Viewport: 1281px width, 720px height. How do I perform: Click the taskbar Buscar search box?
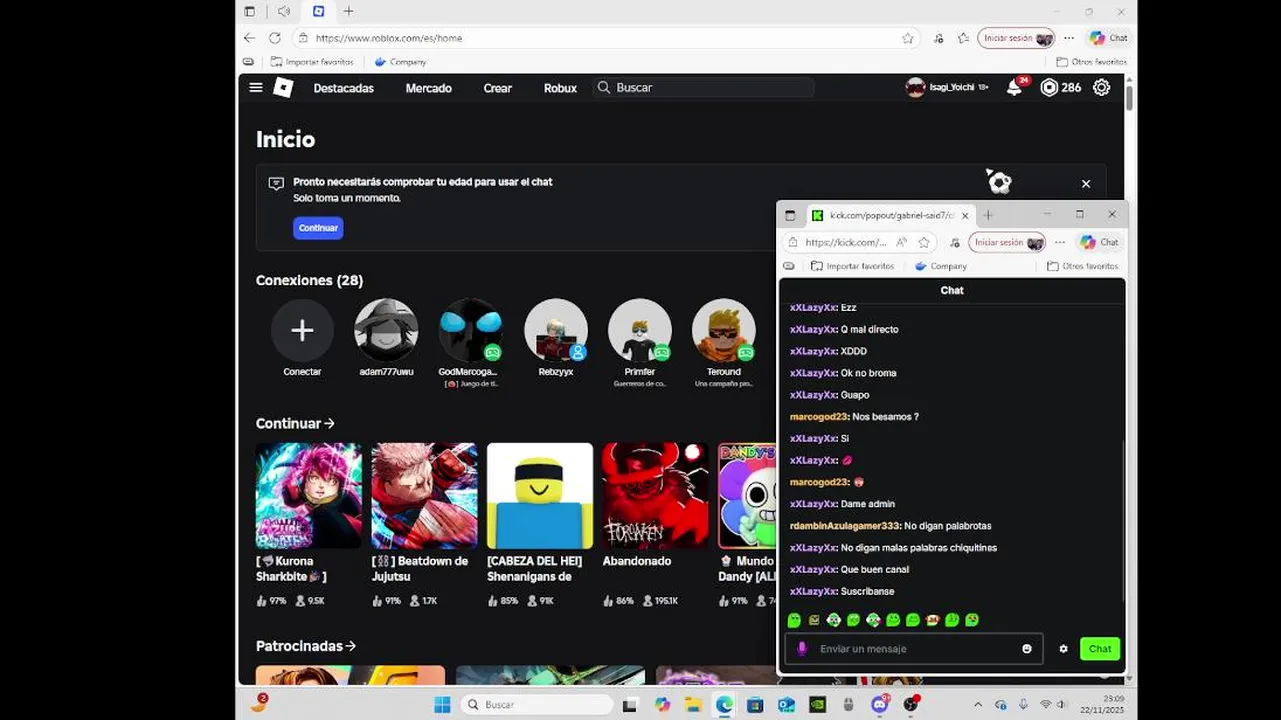click(x=538, y=705)
